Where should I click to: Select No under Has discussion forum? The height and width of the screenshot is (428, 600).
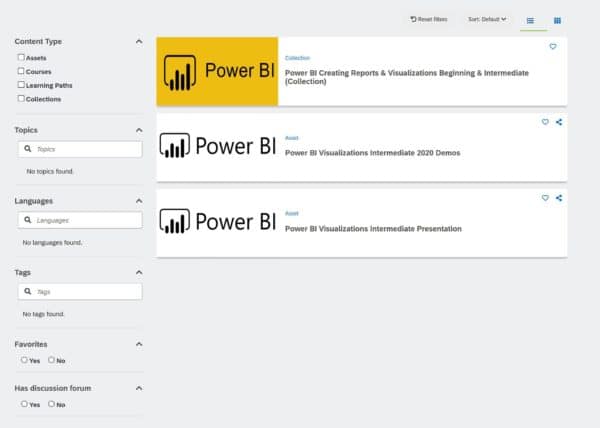51,404
